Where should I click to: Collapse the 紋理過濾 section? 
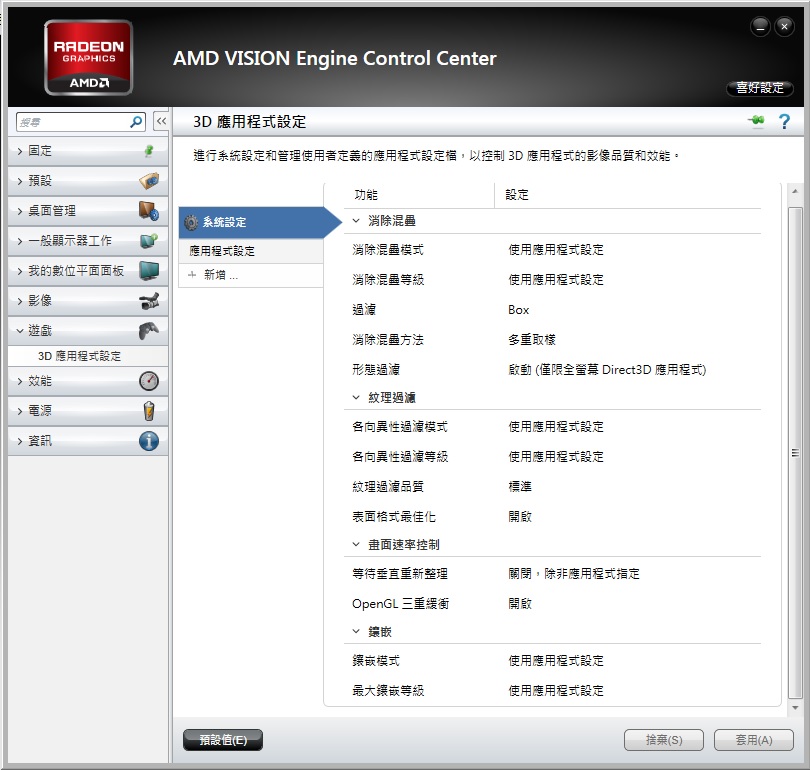pos(356,397)
